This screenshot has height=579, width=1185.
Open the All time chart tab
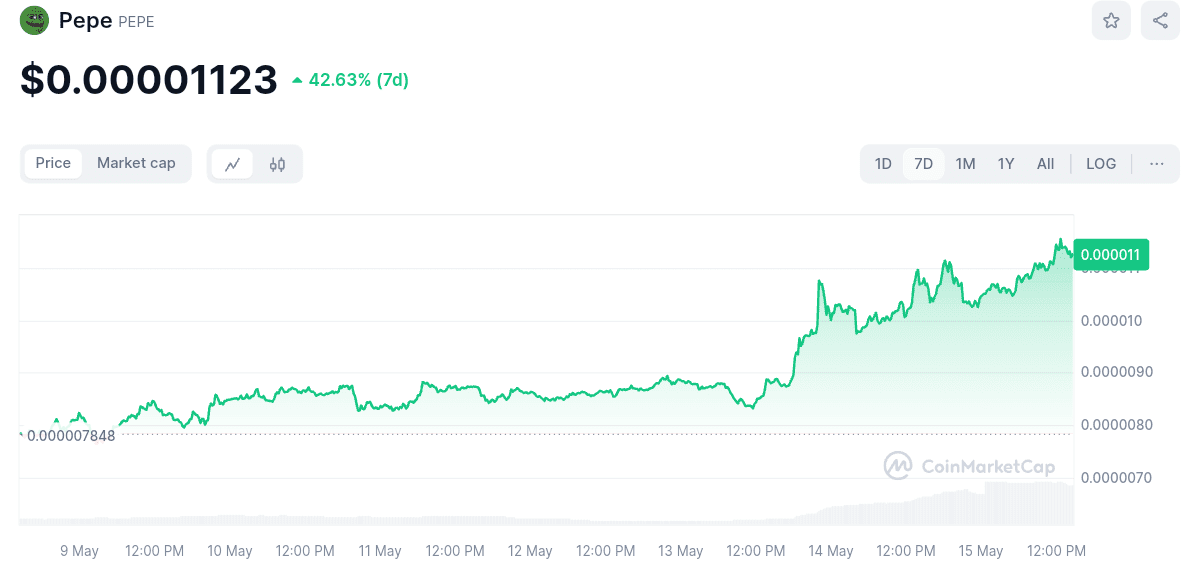[x=1045, y=163]
